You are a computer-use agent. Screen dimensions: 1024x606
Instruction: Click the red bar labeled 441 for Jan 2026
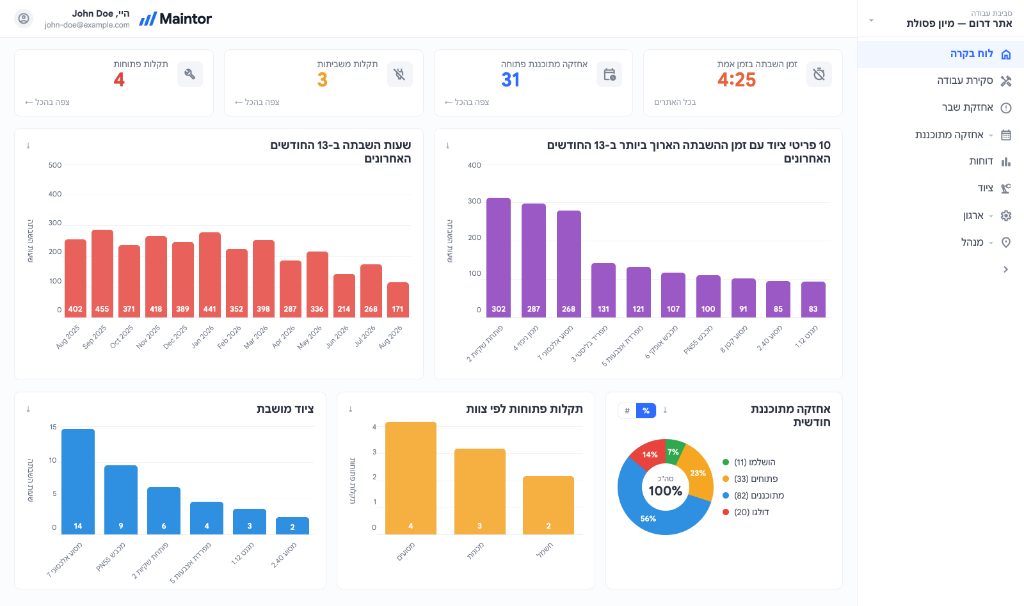pos(210,275)
